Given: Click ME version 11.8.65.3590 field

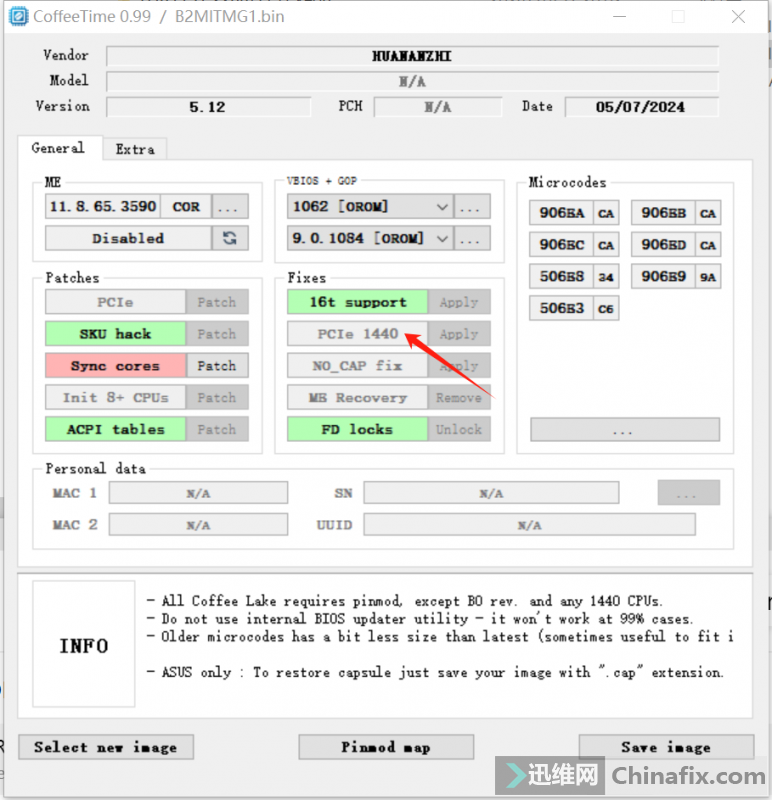Looking at the screenshot, I should [x=103, y=207].
